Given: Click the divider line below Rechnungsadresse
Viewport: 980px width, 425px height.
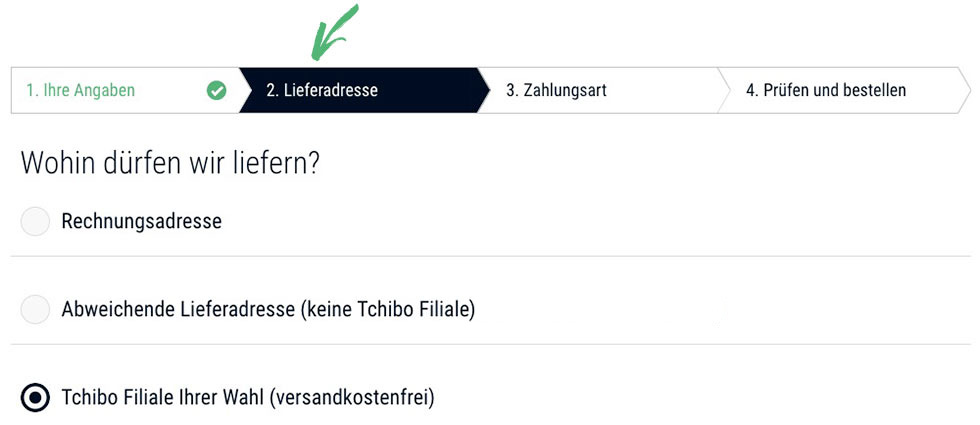Looking at the screenshot, I should click(491, 256).
